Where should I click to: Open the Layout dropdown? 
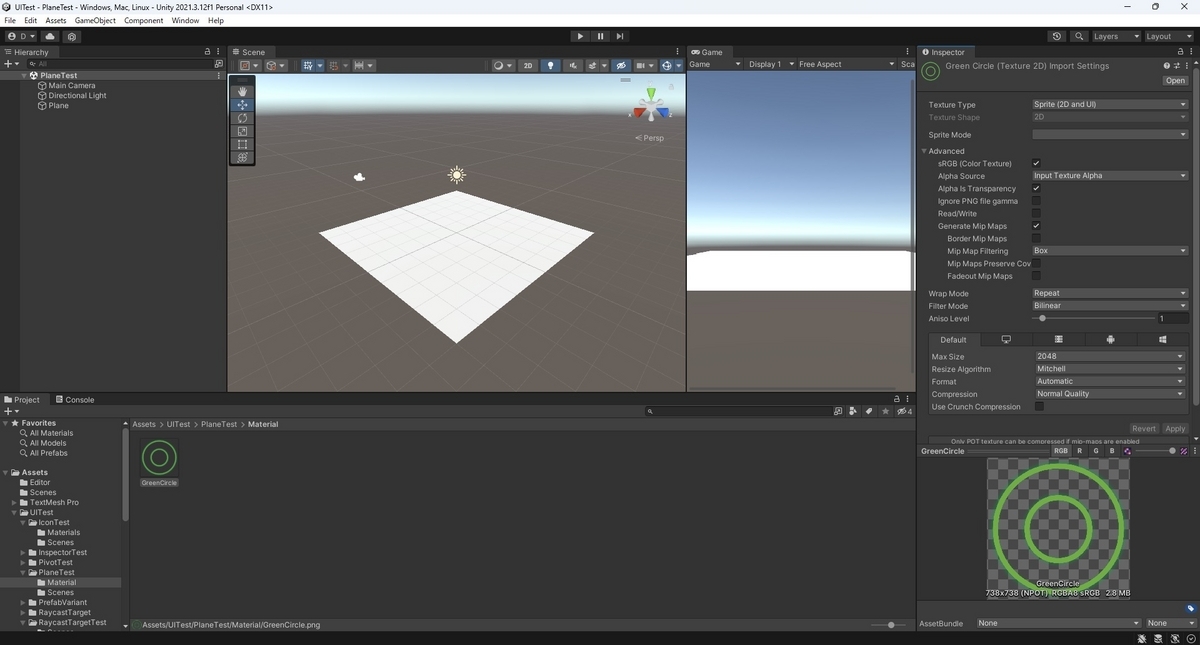click(x=1168, y=36)
